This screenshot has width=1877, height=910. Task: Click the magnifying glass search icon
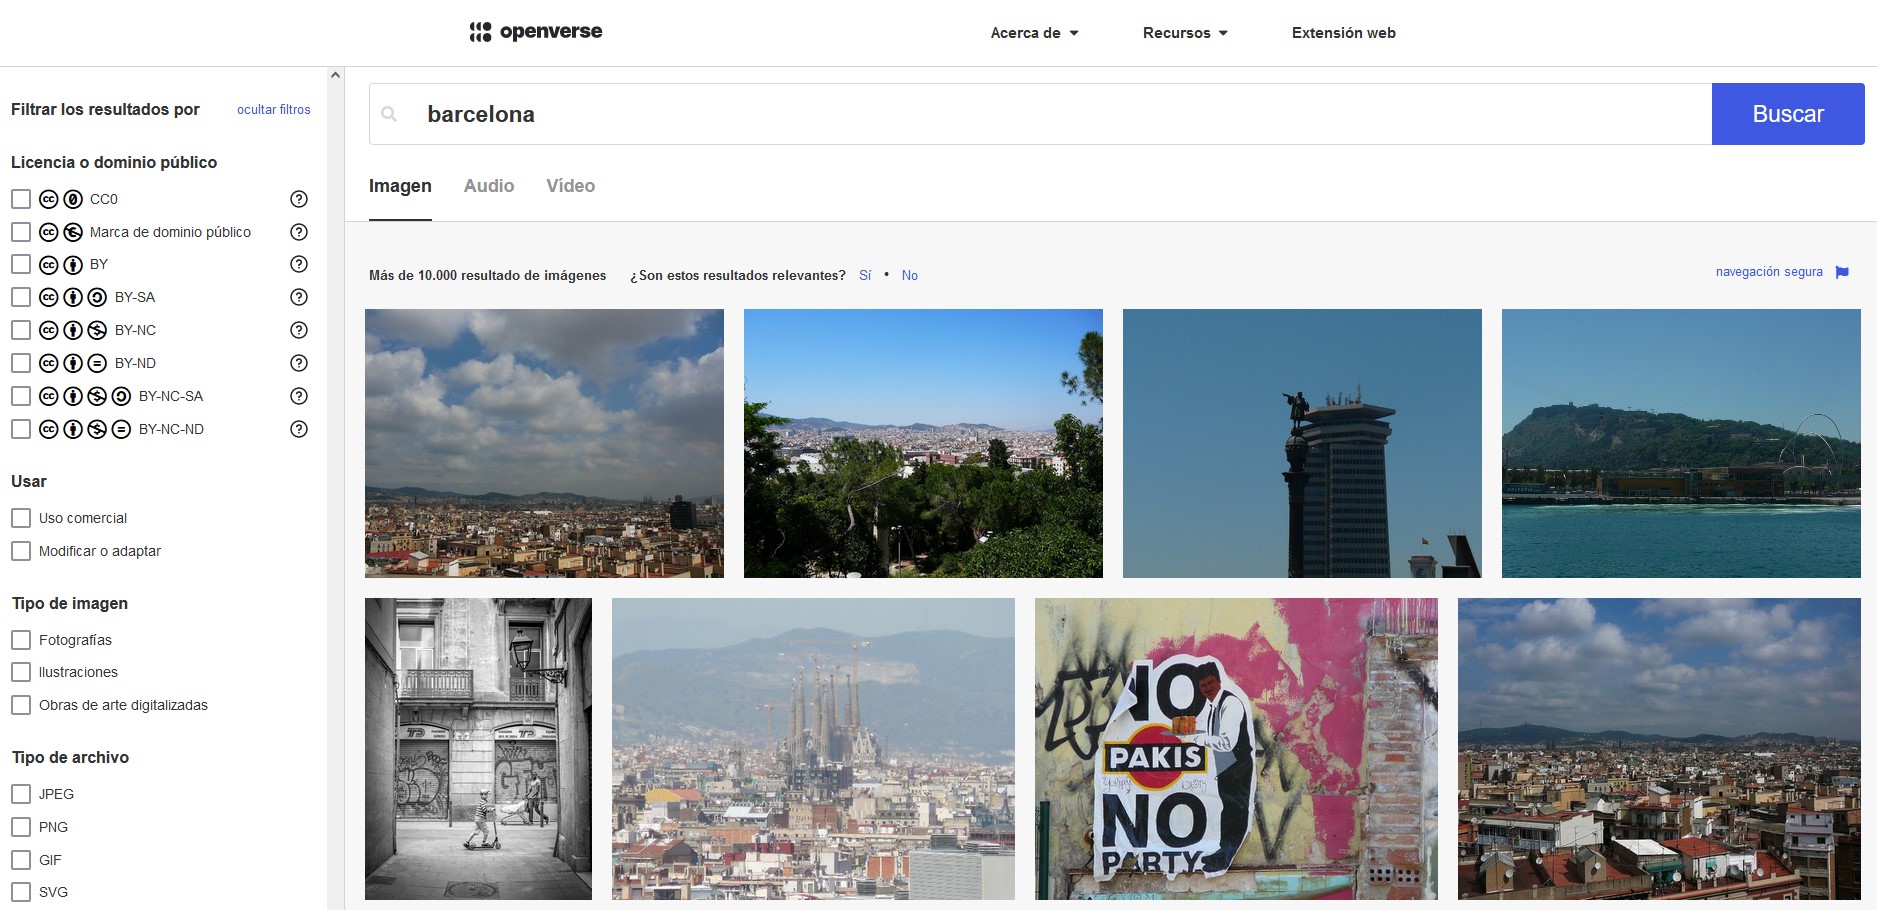click(391, 114)
